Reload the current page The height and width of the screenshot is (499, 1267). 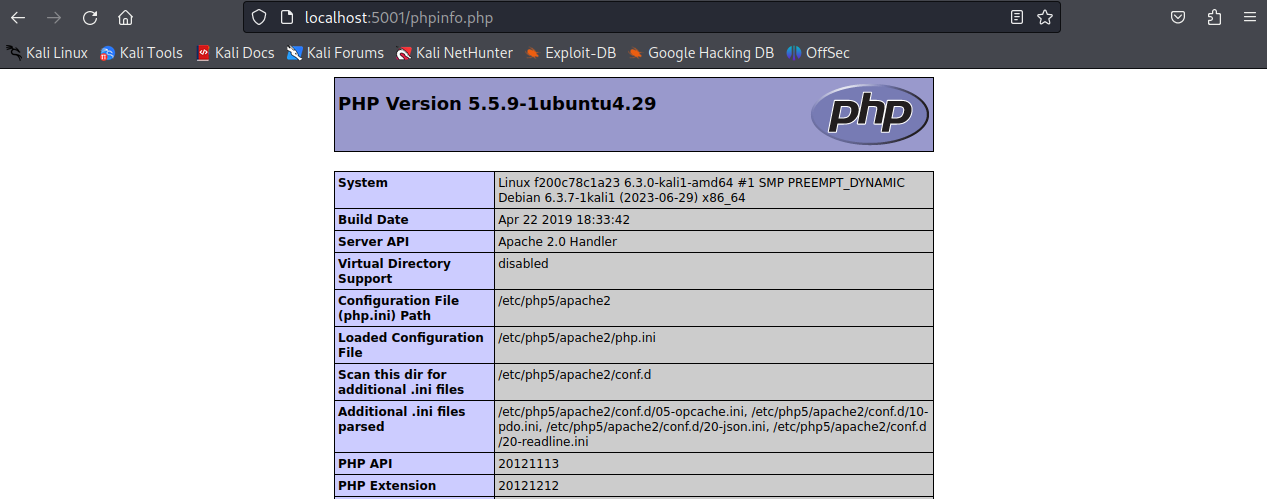tap(90, 17)
